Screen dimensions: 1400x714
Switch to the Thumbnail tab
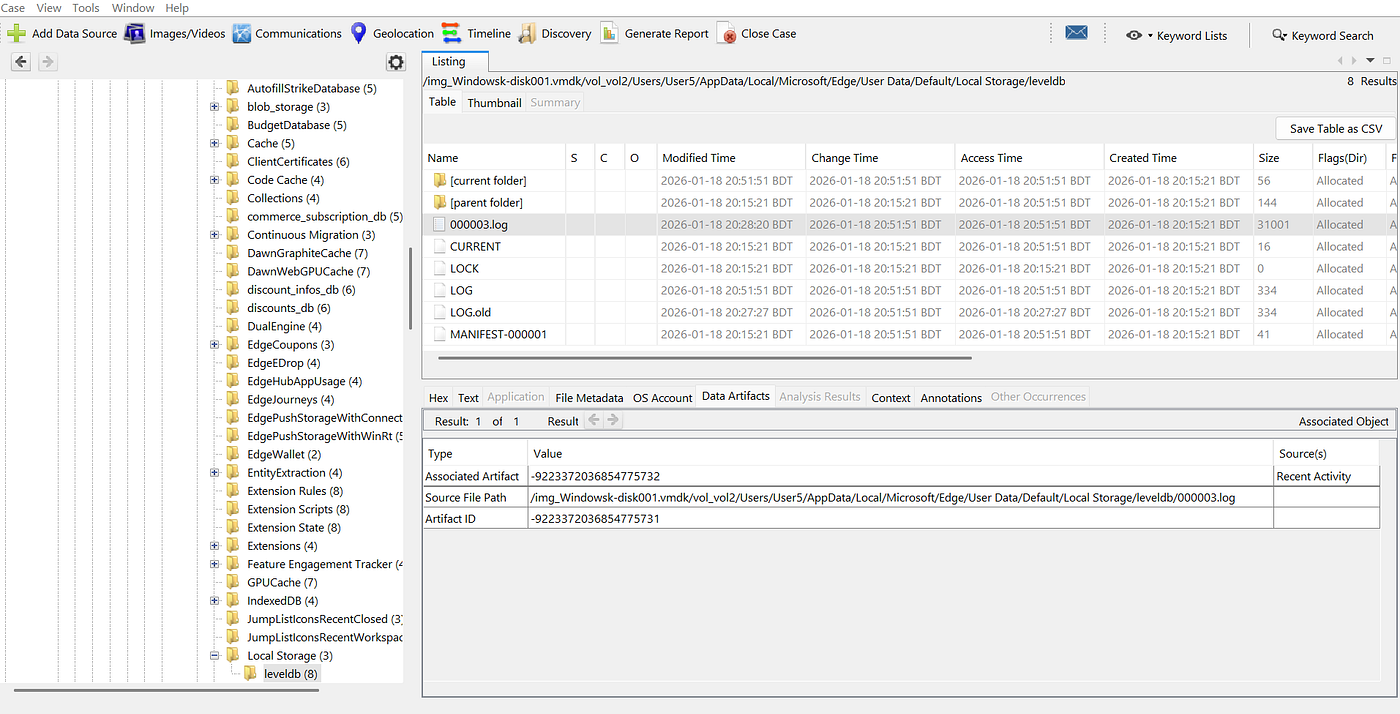pos(494,102)
